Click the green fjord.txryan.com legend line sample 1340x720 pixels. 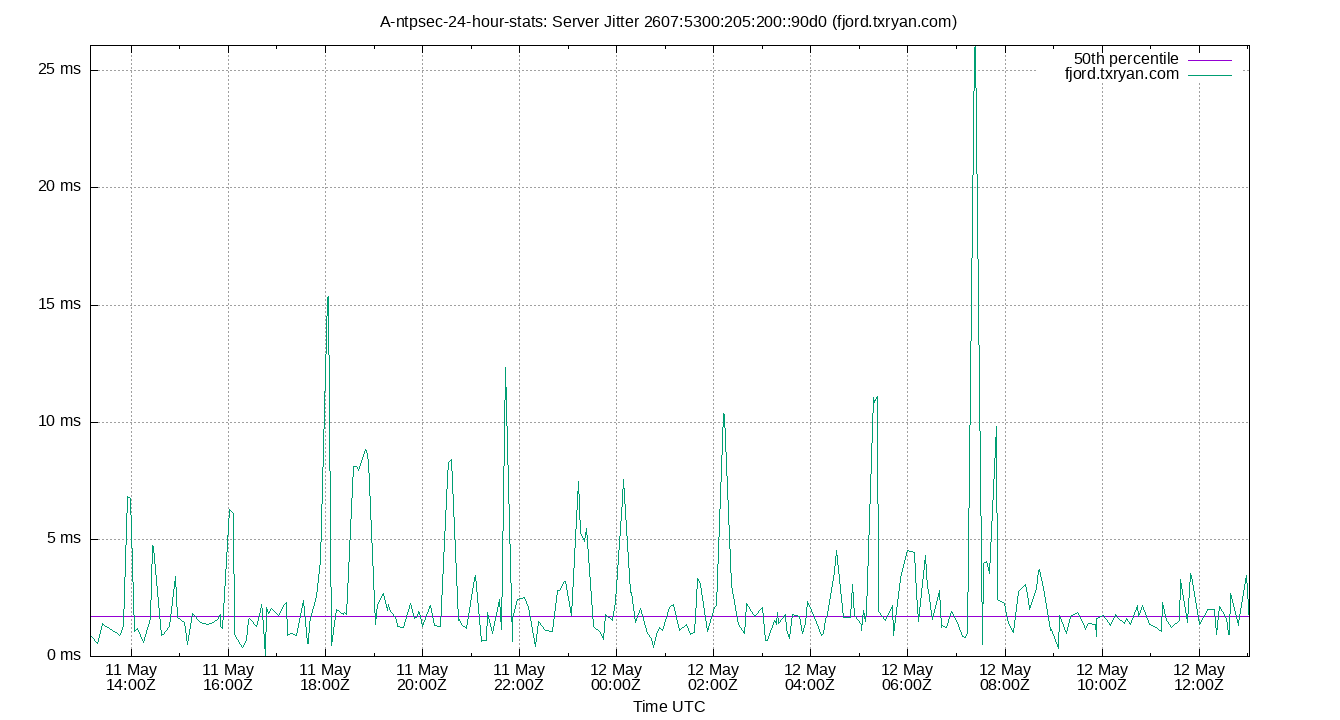coord(1210,75)
